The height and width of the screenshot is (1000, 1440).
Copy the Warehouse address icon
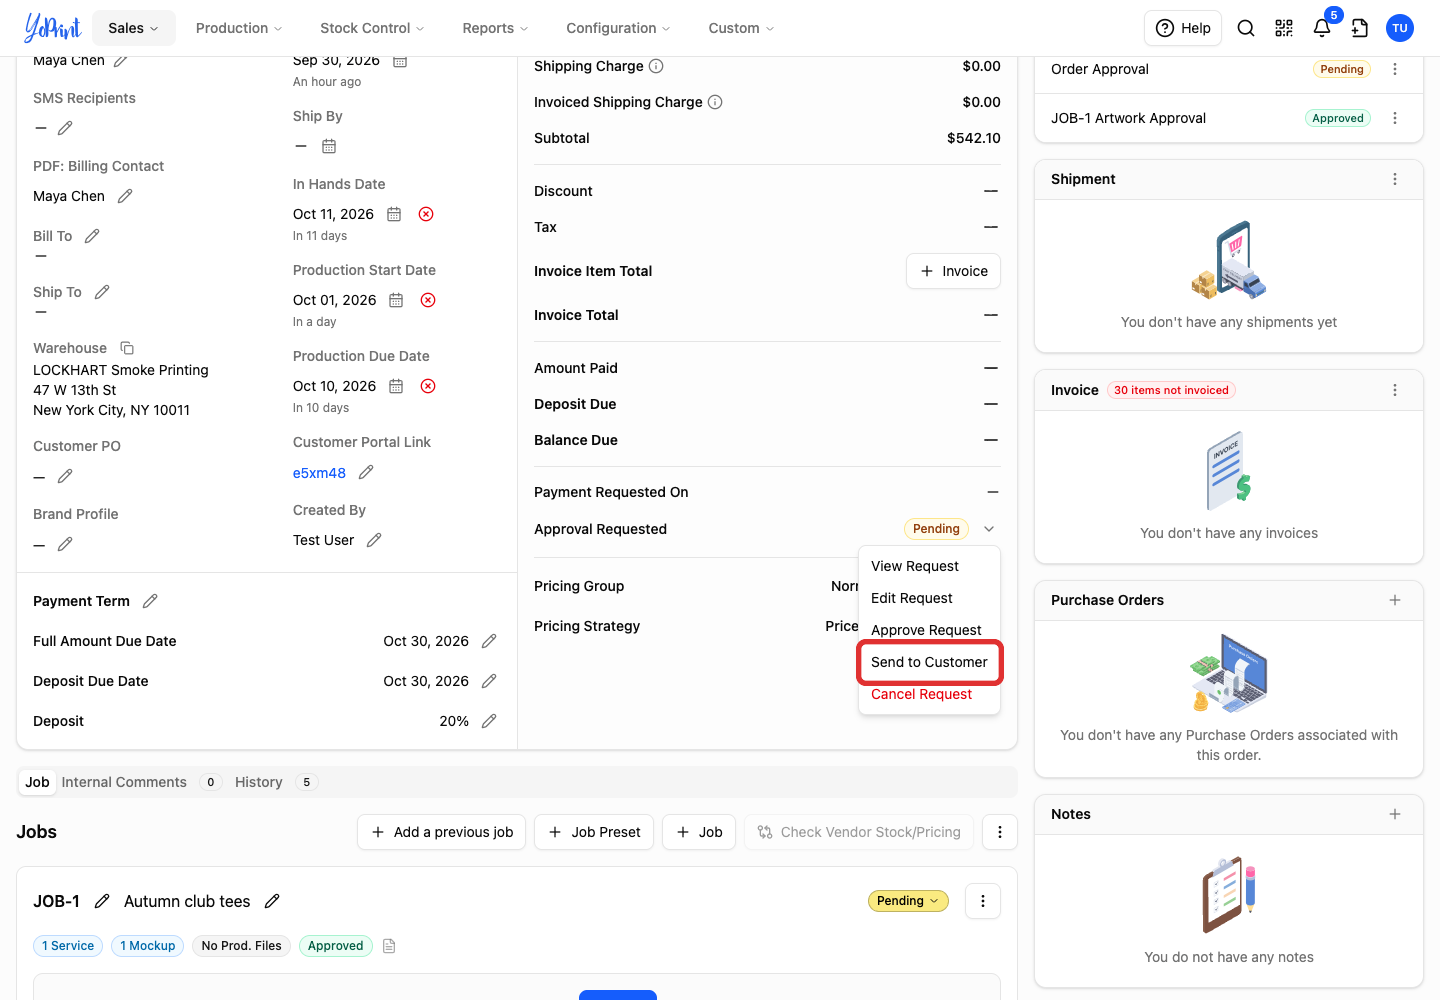pos(127,348)
